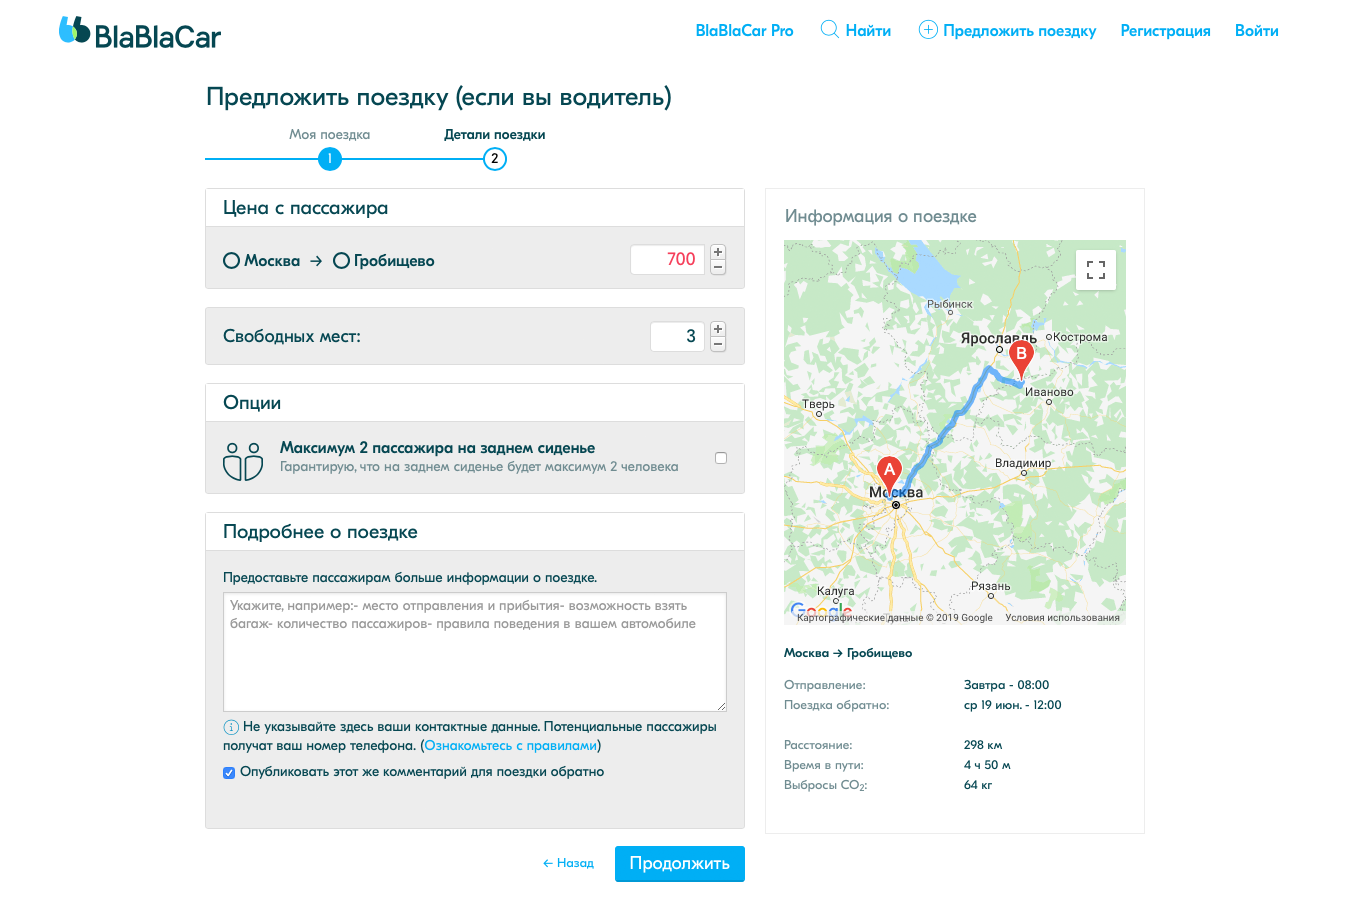Click departure value Завтра - 08:00

[x=1006, y=685]
